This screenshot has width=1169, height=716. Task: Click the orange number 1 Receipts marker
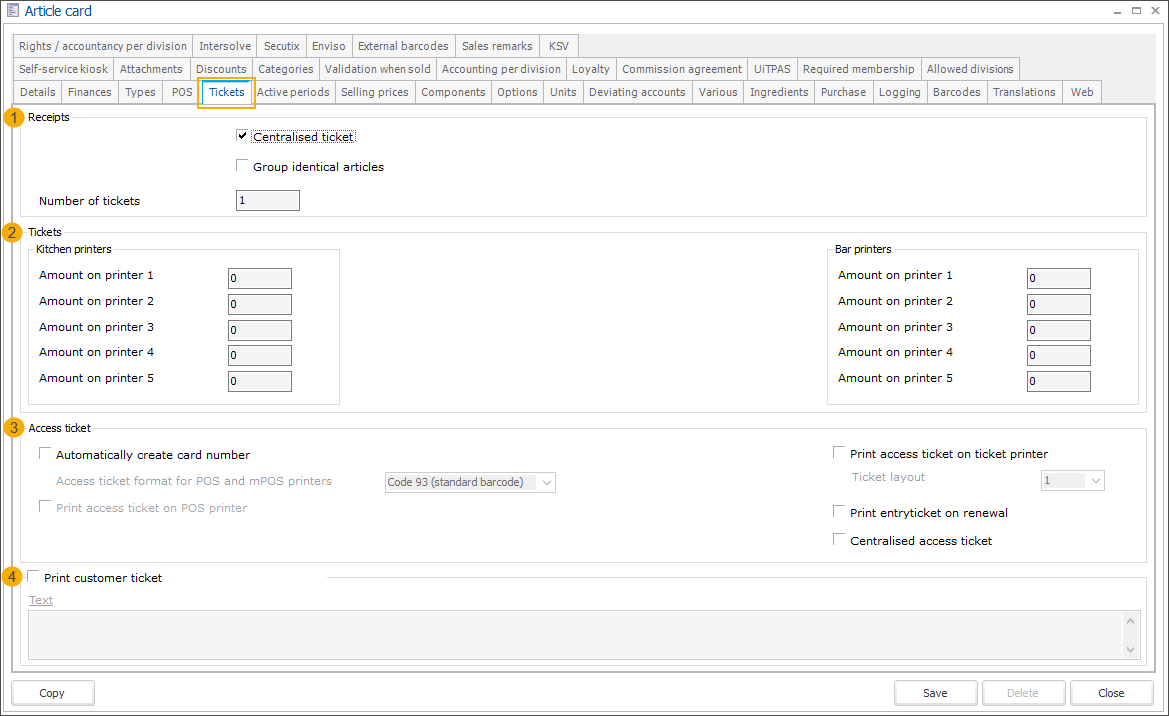tap(14, 118)
